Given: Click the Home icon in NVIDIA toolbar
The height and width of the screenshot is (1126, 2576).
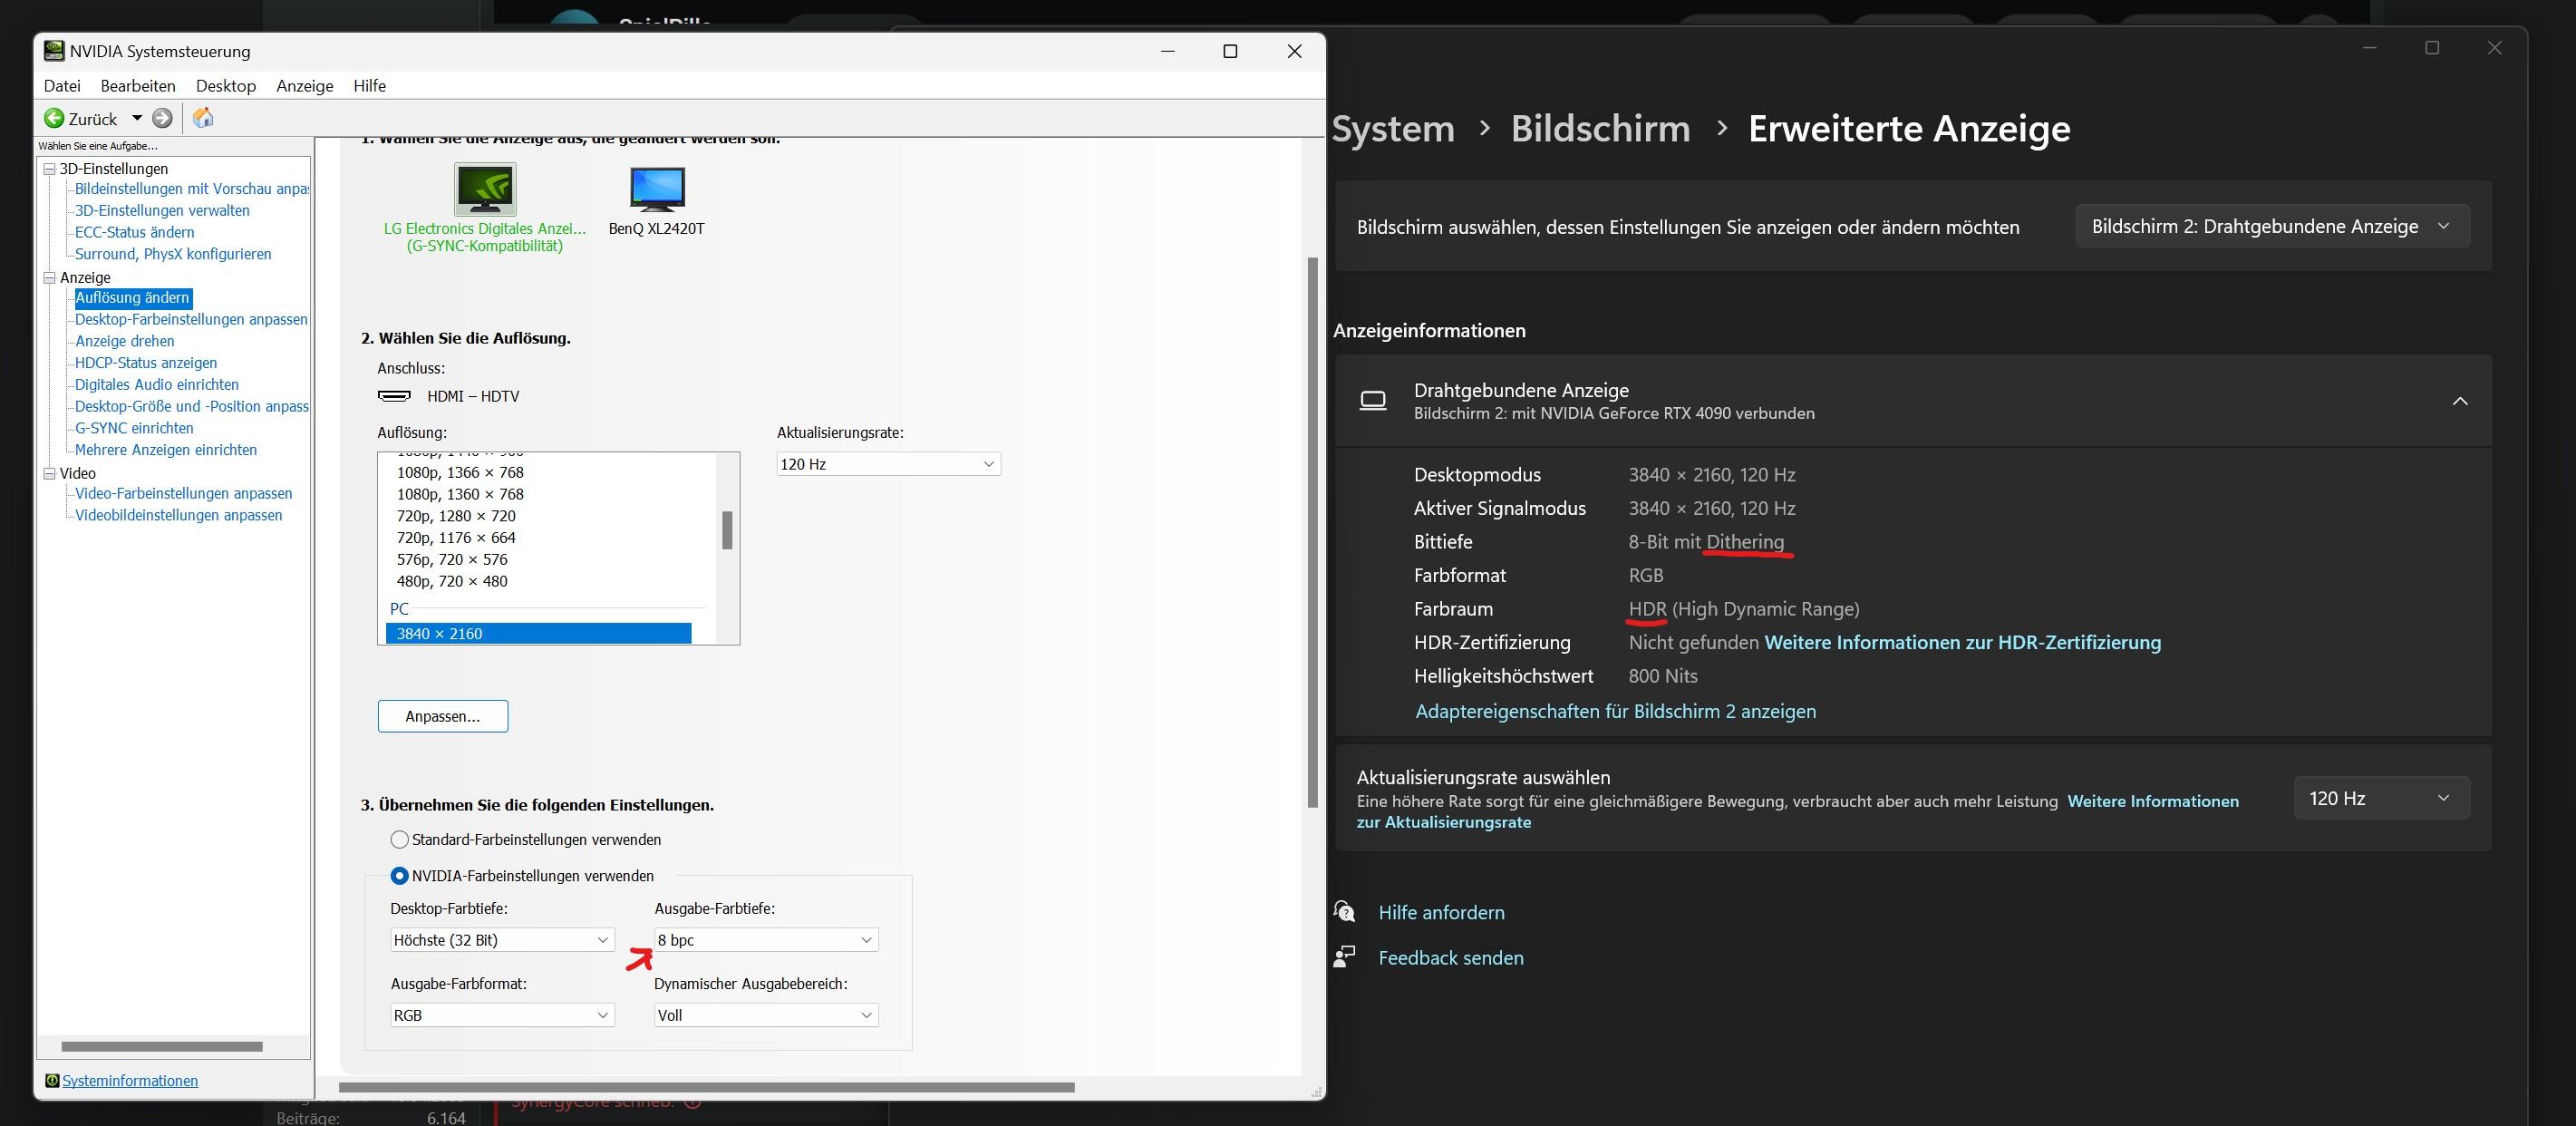Looking at the screenshot, I should 203,118.
